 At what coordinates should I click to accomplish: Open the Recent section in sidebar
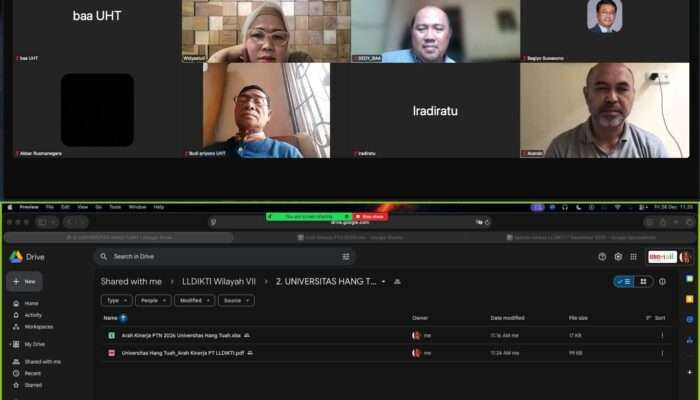(33, 373)
